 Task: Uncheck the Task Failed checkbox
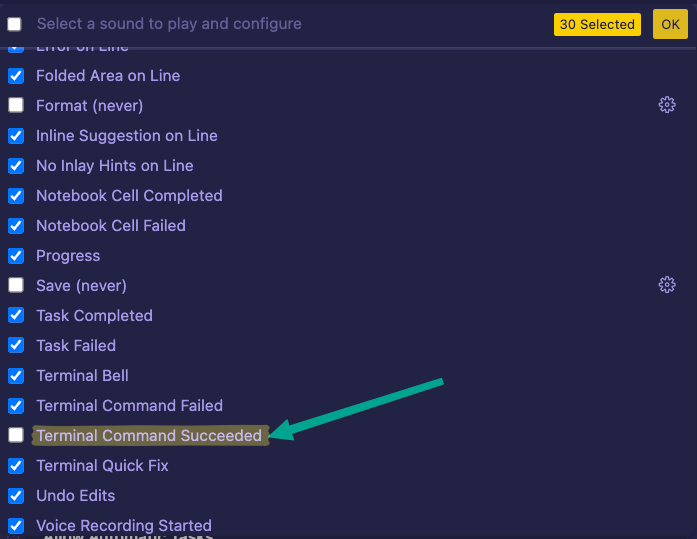16,346
